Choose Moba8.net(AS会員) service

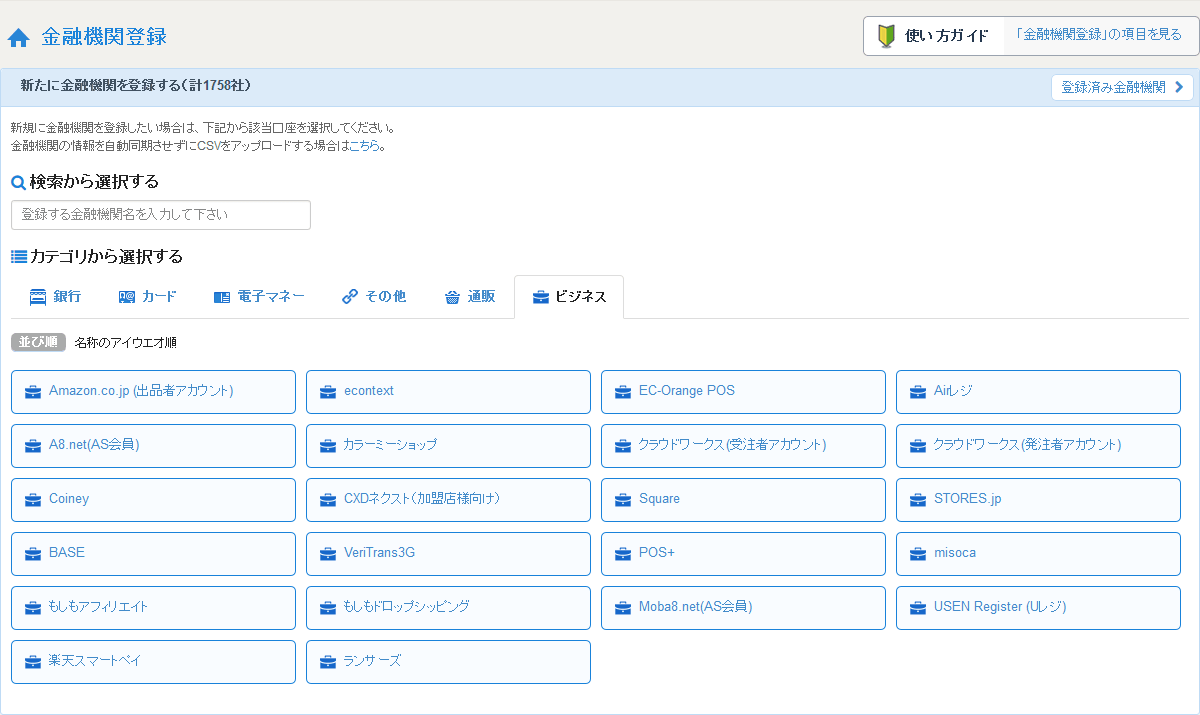coord(743,608)
